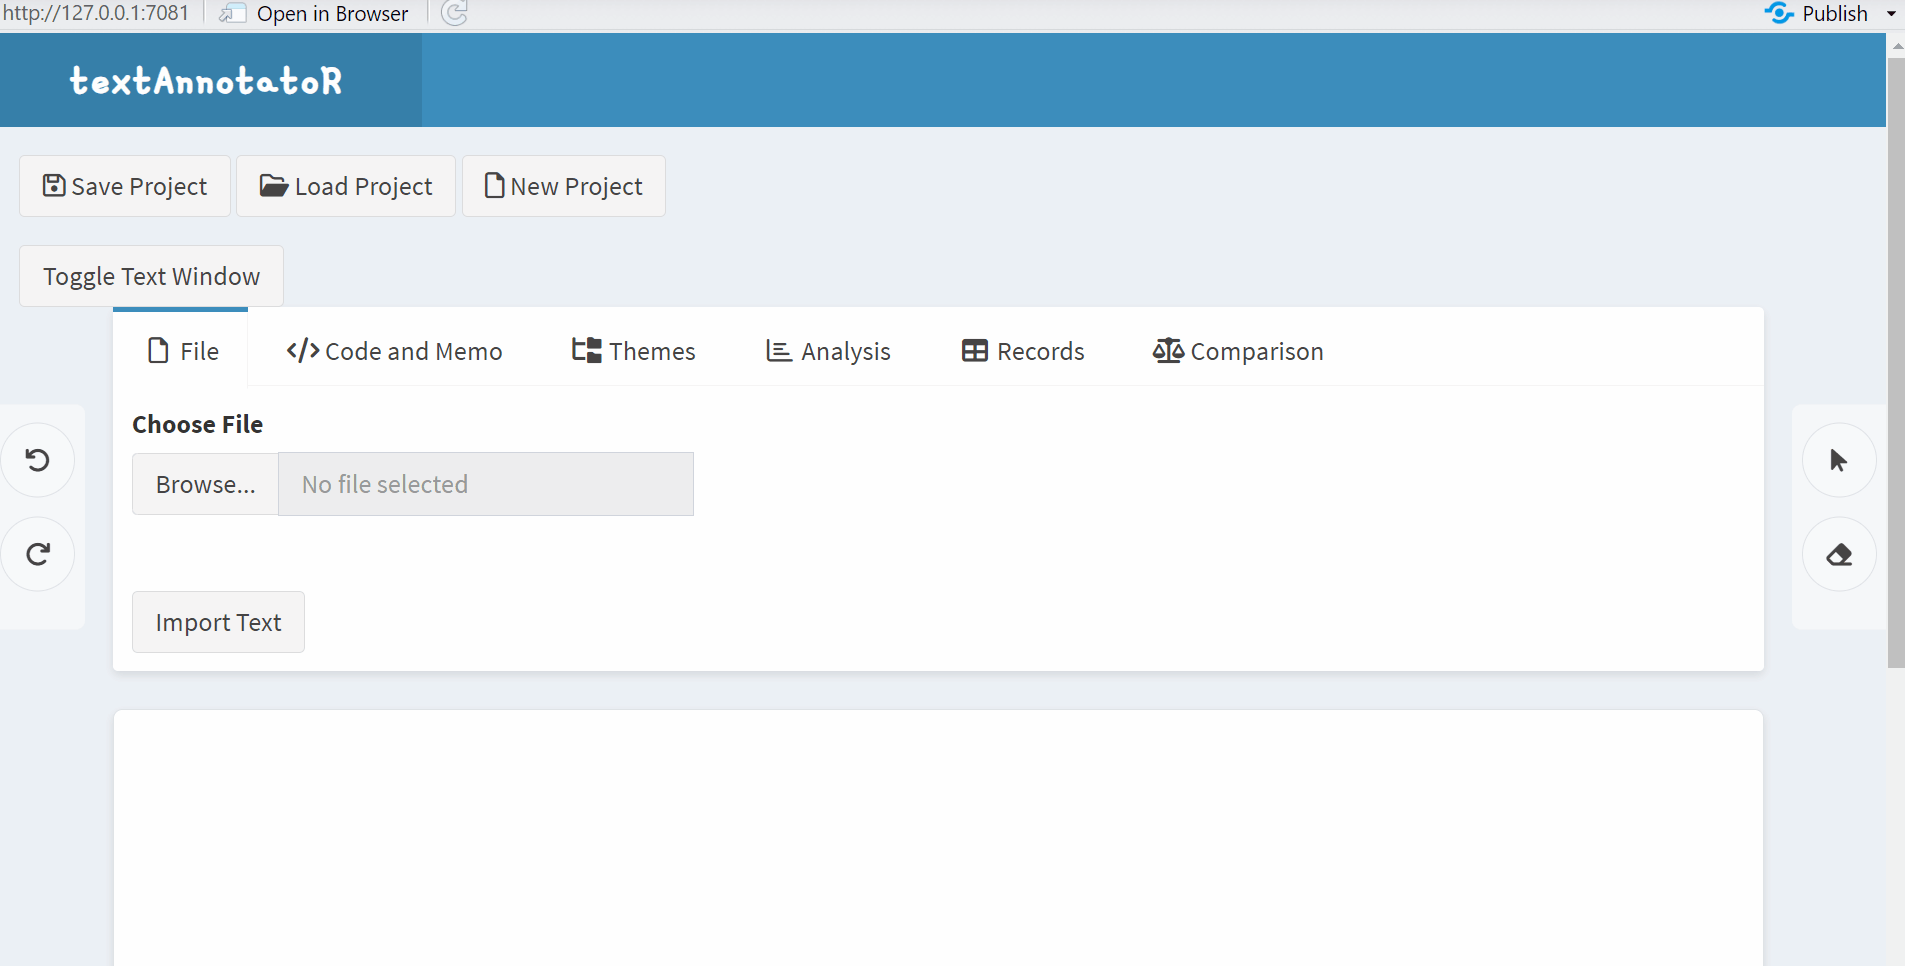Click the Import Text button
1905x966 pixels.
219,622
